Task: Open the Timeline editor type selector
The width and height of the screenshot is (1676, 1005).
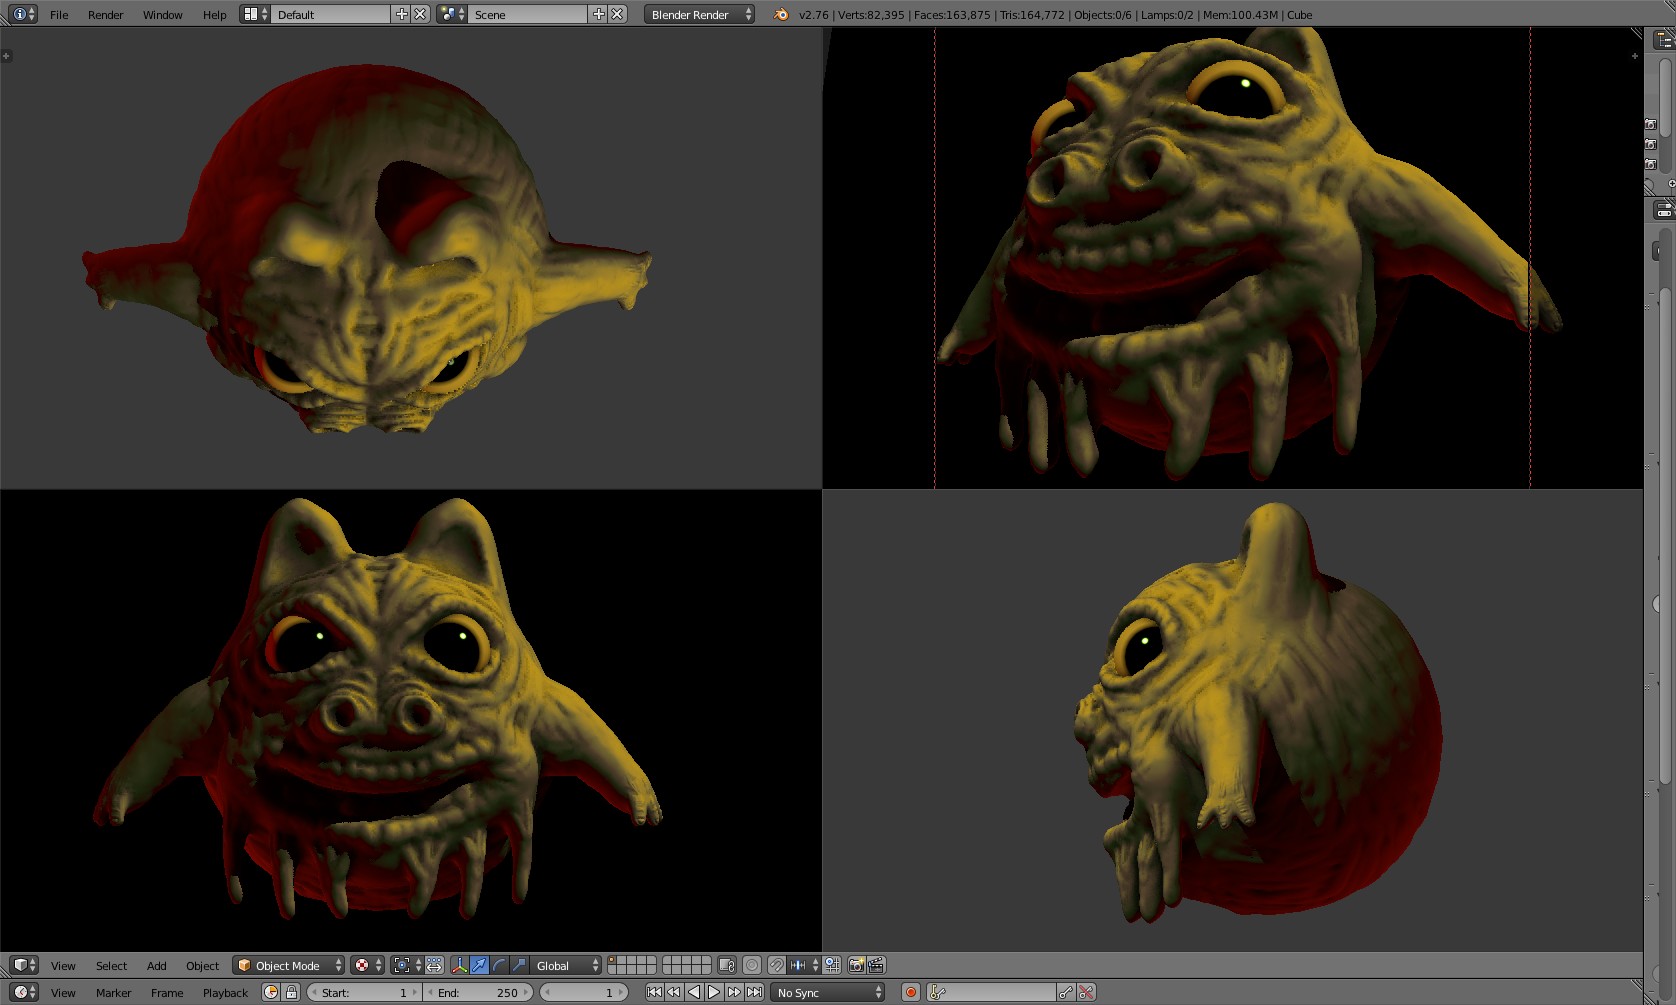Action: [x=24, y=992]
